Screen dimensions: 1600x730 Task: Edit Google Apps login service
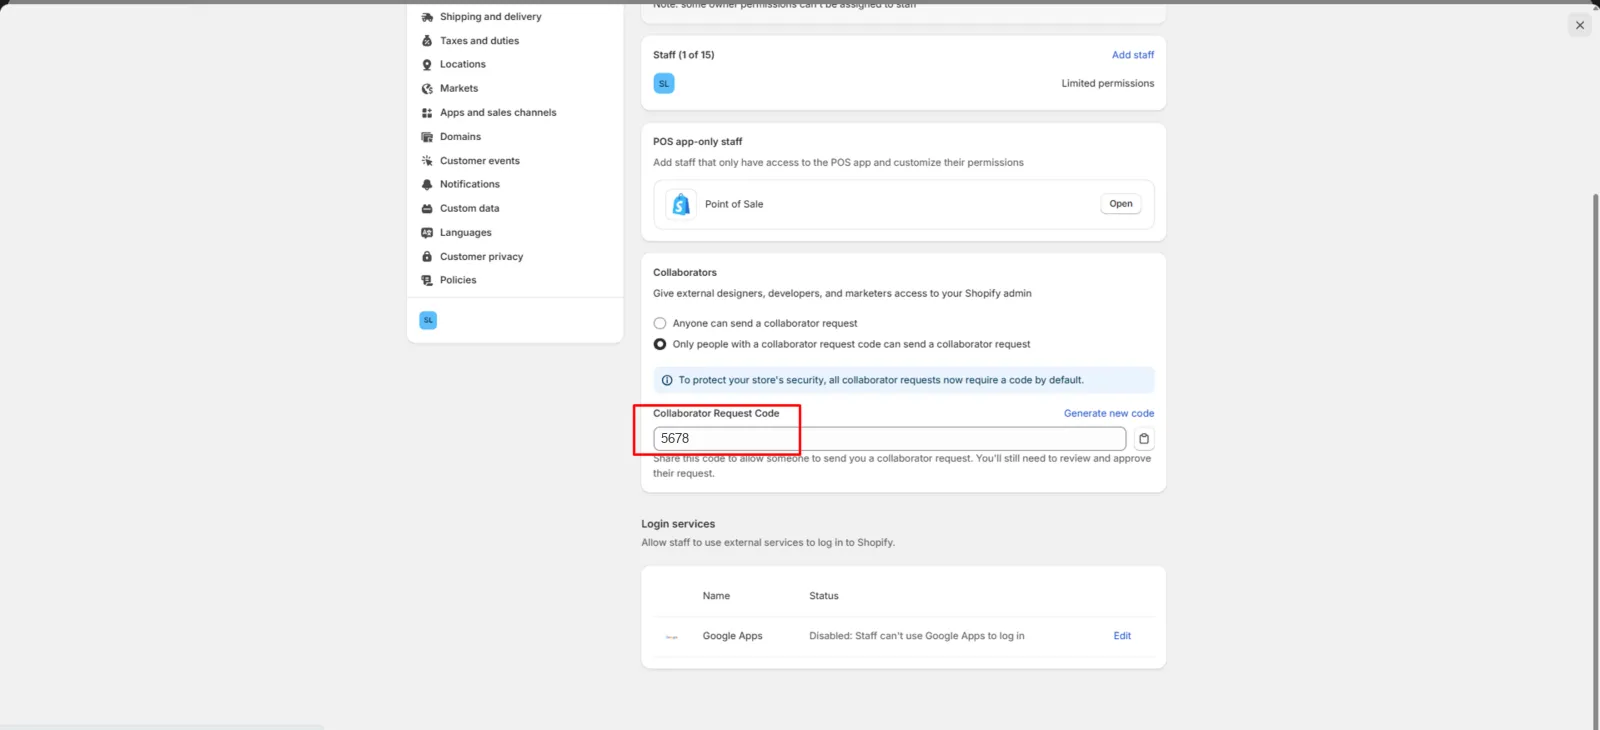1122,636
